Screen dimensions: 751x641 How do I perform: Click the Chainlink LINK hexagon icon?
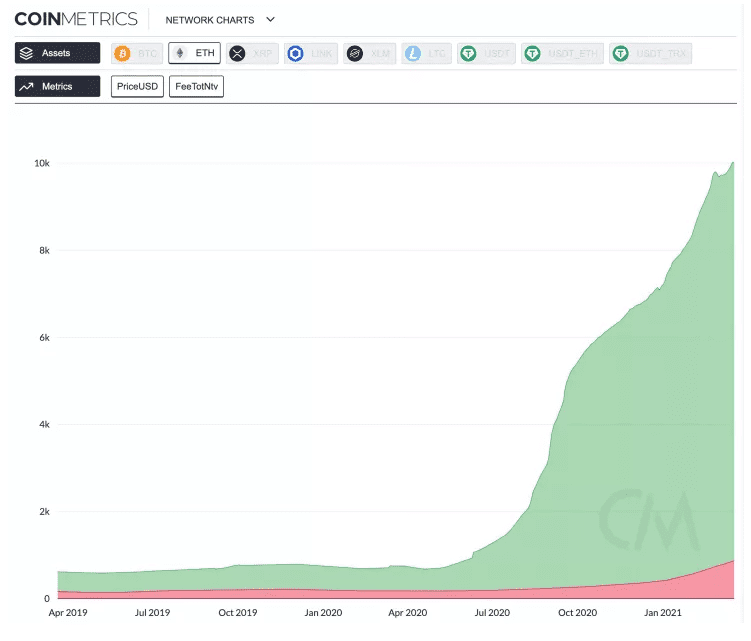295,53
